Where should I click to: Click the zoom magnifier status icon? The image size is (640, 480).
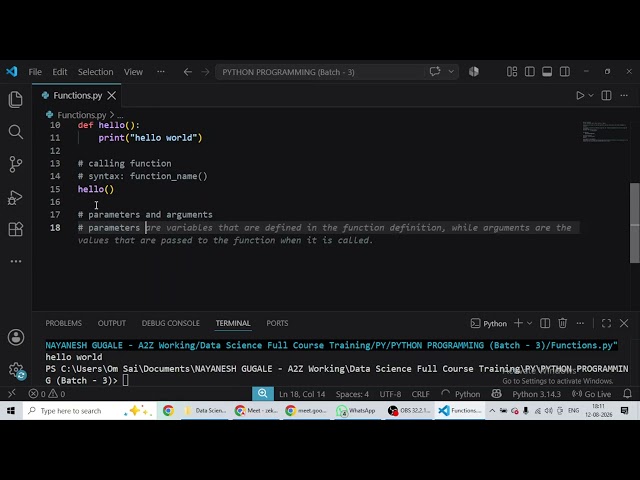pyautogui.click(x=262, y=393)
